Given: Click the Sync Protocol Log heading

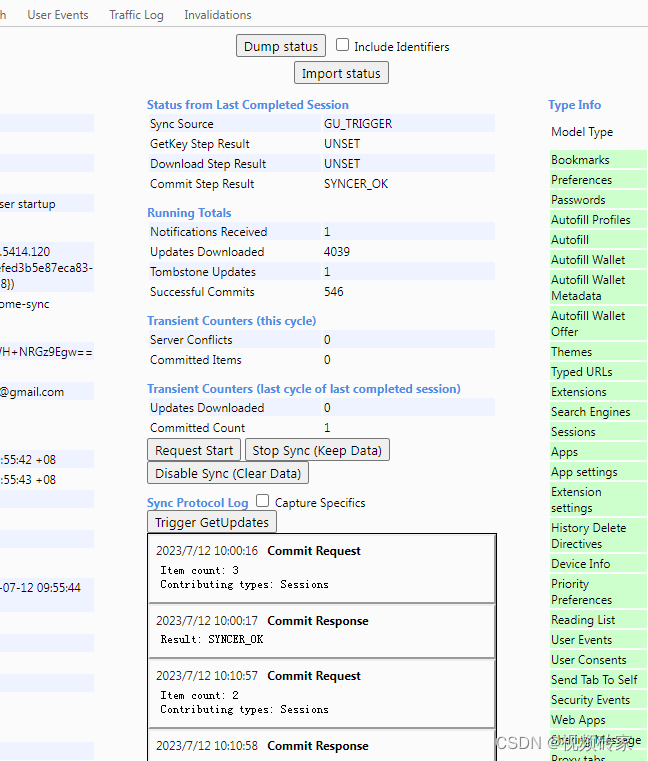Looking at the screenshot, I should 198,503.
